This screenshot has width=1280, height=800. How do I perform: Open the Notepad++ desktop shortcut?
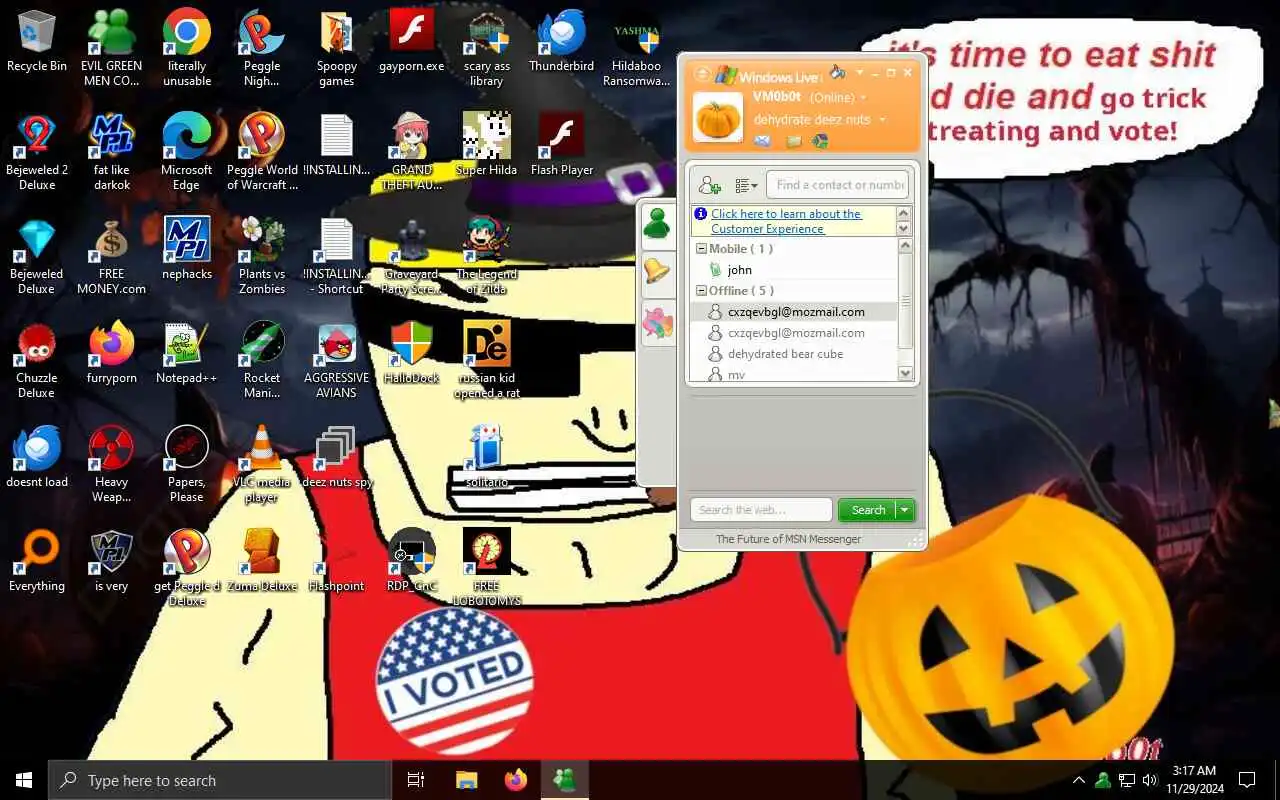[187, 354]
